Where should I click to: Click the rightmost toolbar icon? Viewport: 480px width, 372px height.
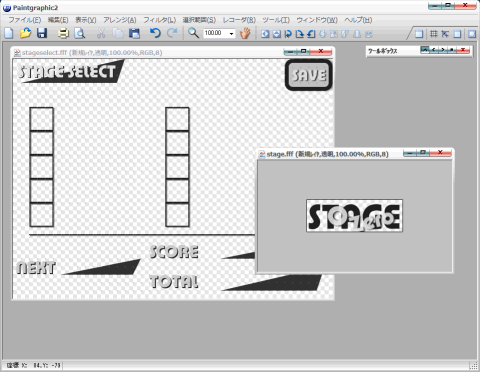(x=472, y=34)
